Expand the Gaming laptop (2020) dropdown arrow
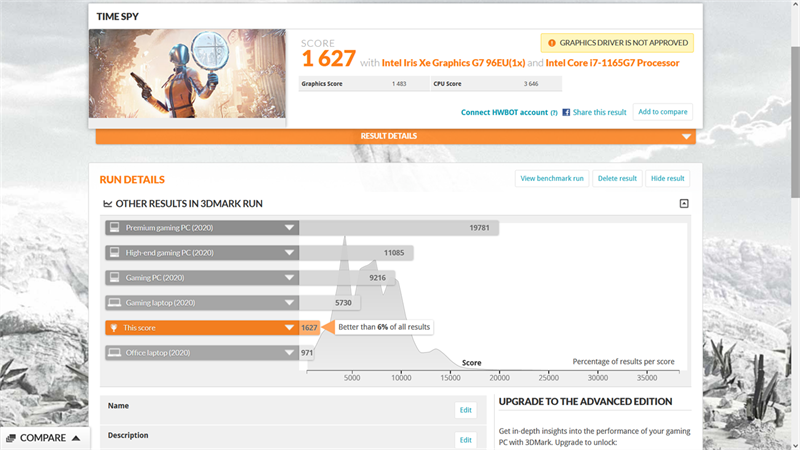Screen dimensions: 800x450 click(289, 303)
